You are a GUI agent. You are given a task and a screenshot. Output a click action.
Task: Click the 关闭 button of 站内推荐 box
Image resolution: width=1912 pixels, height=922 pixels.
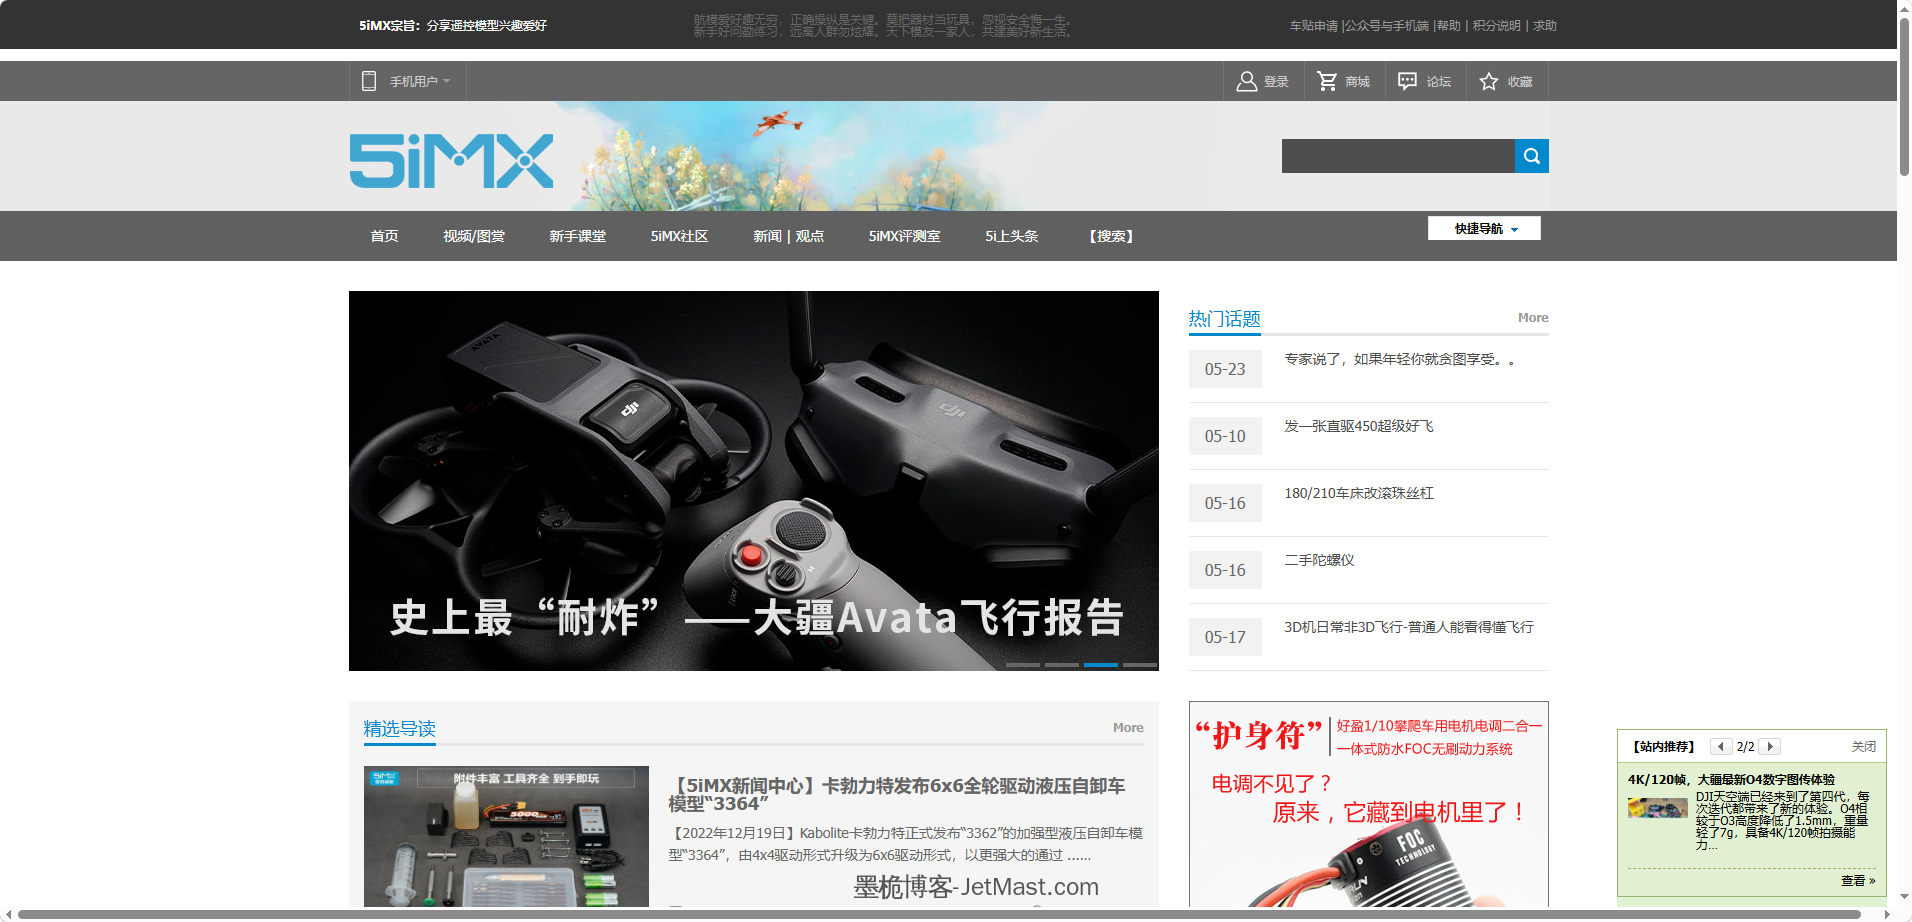click(1863, 746)
